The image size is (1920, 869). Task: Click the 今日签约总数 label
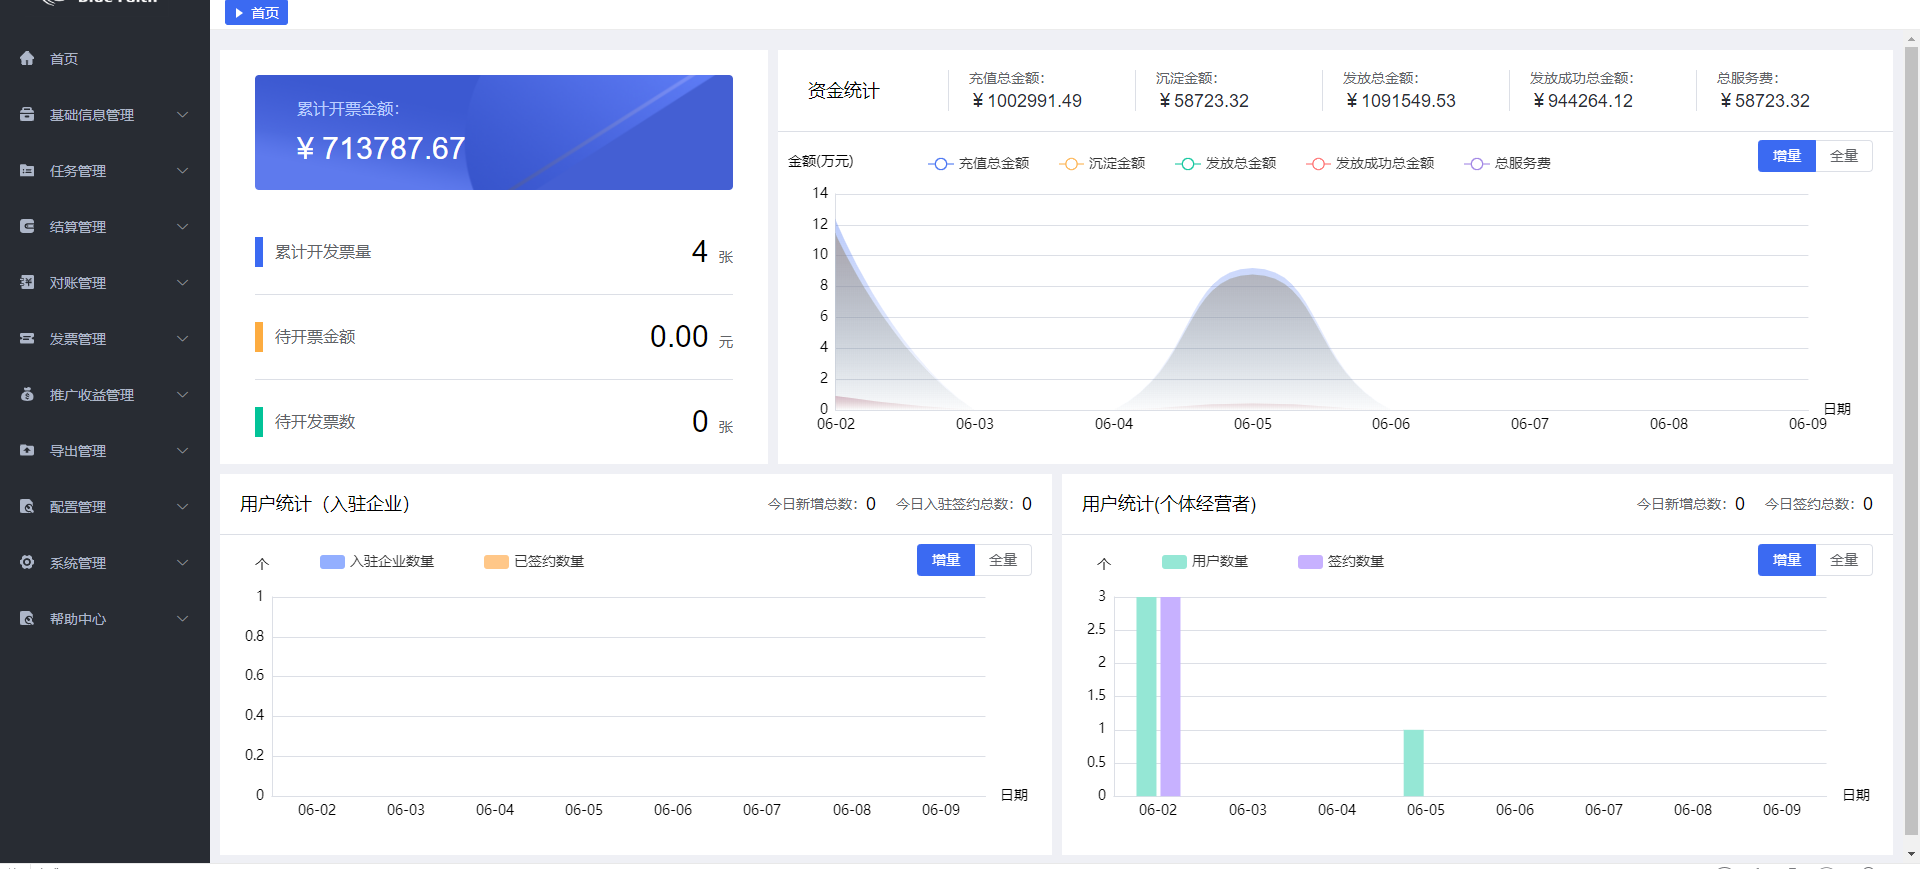1812,504
